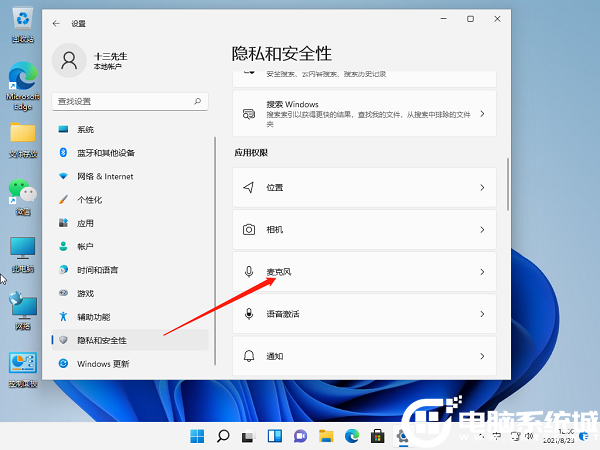This screenshot has width=600, height=450.
Task: Open Microsoft Edge desktop shortcut
Action: click(x=23, y=86)
